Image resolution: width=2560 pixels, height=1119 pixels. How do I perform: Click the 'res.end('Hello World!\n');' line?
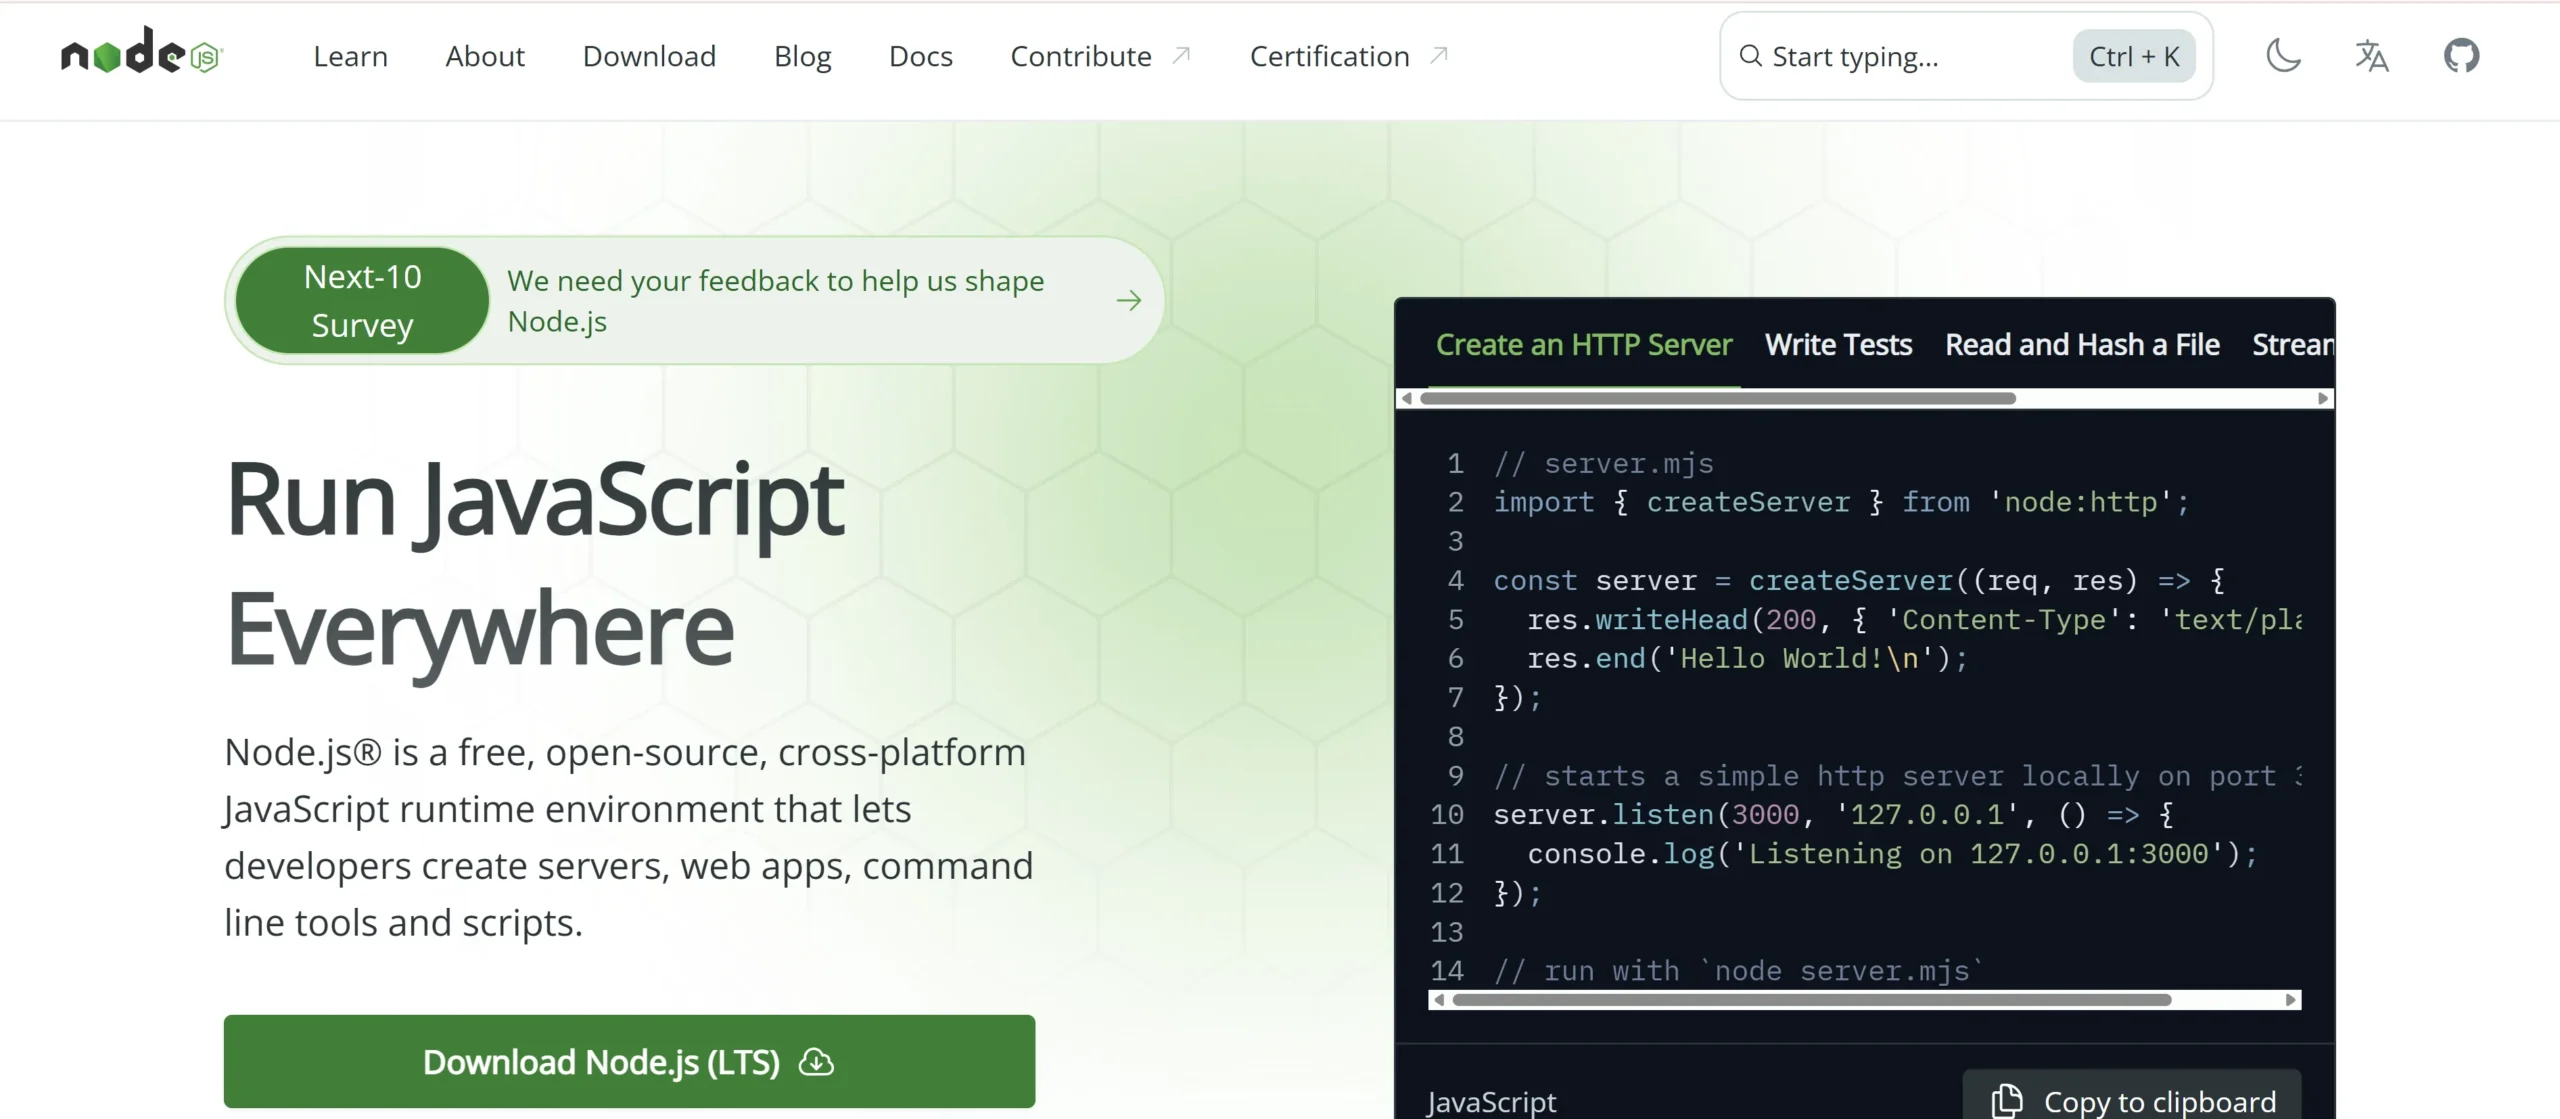[1747, 659]
